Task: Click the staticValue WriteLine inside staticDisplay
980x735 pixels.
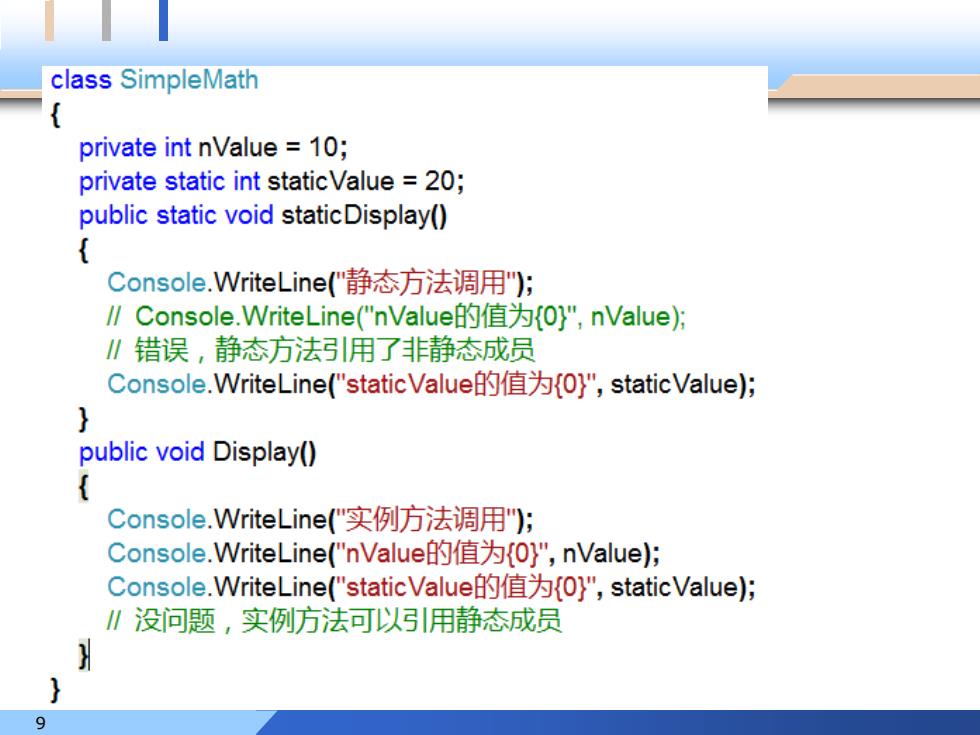Action: pos(431,384)
